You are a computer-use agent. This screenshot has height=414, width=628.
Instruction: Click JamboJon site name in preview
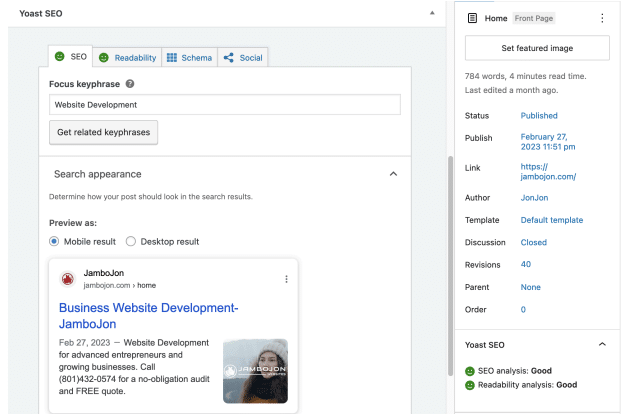pos(103,273)
